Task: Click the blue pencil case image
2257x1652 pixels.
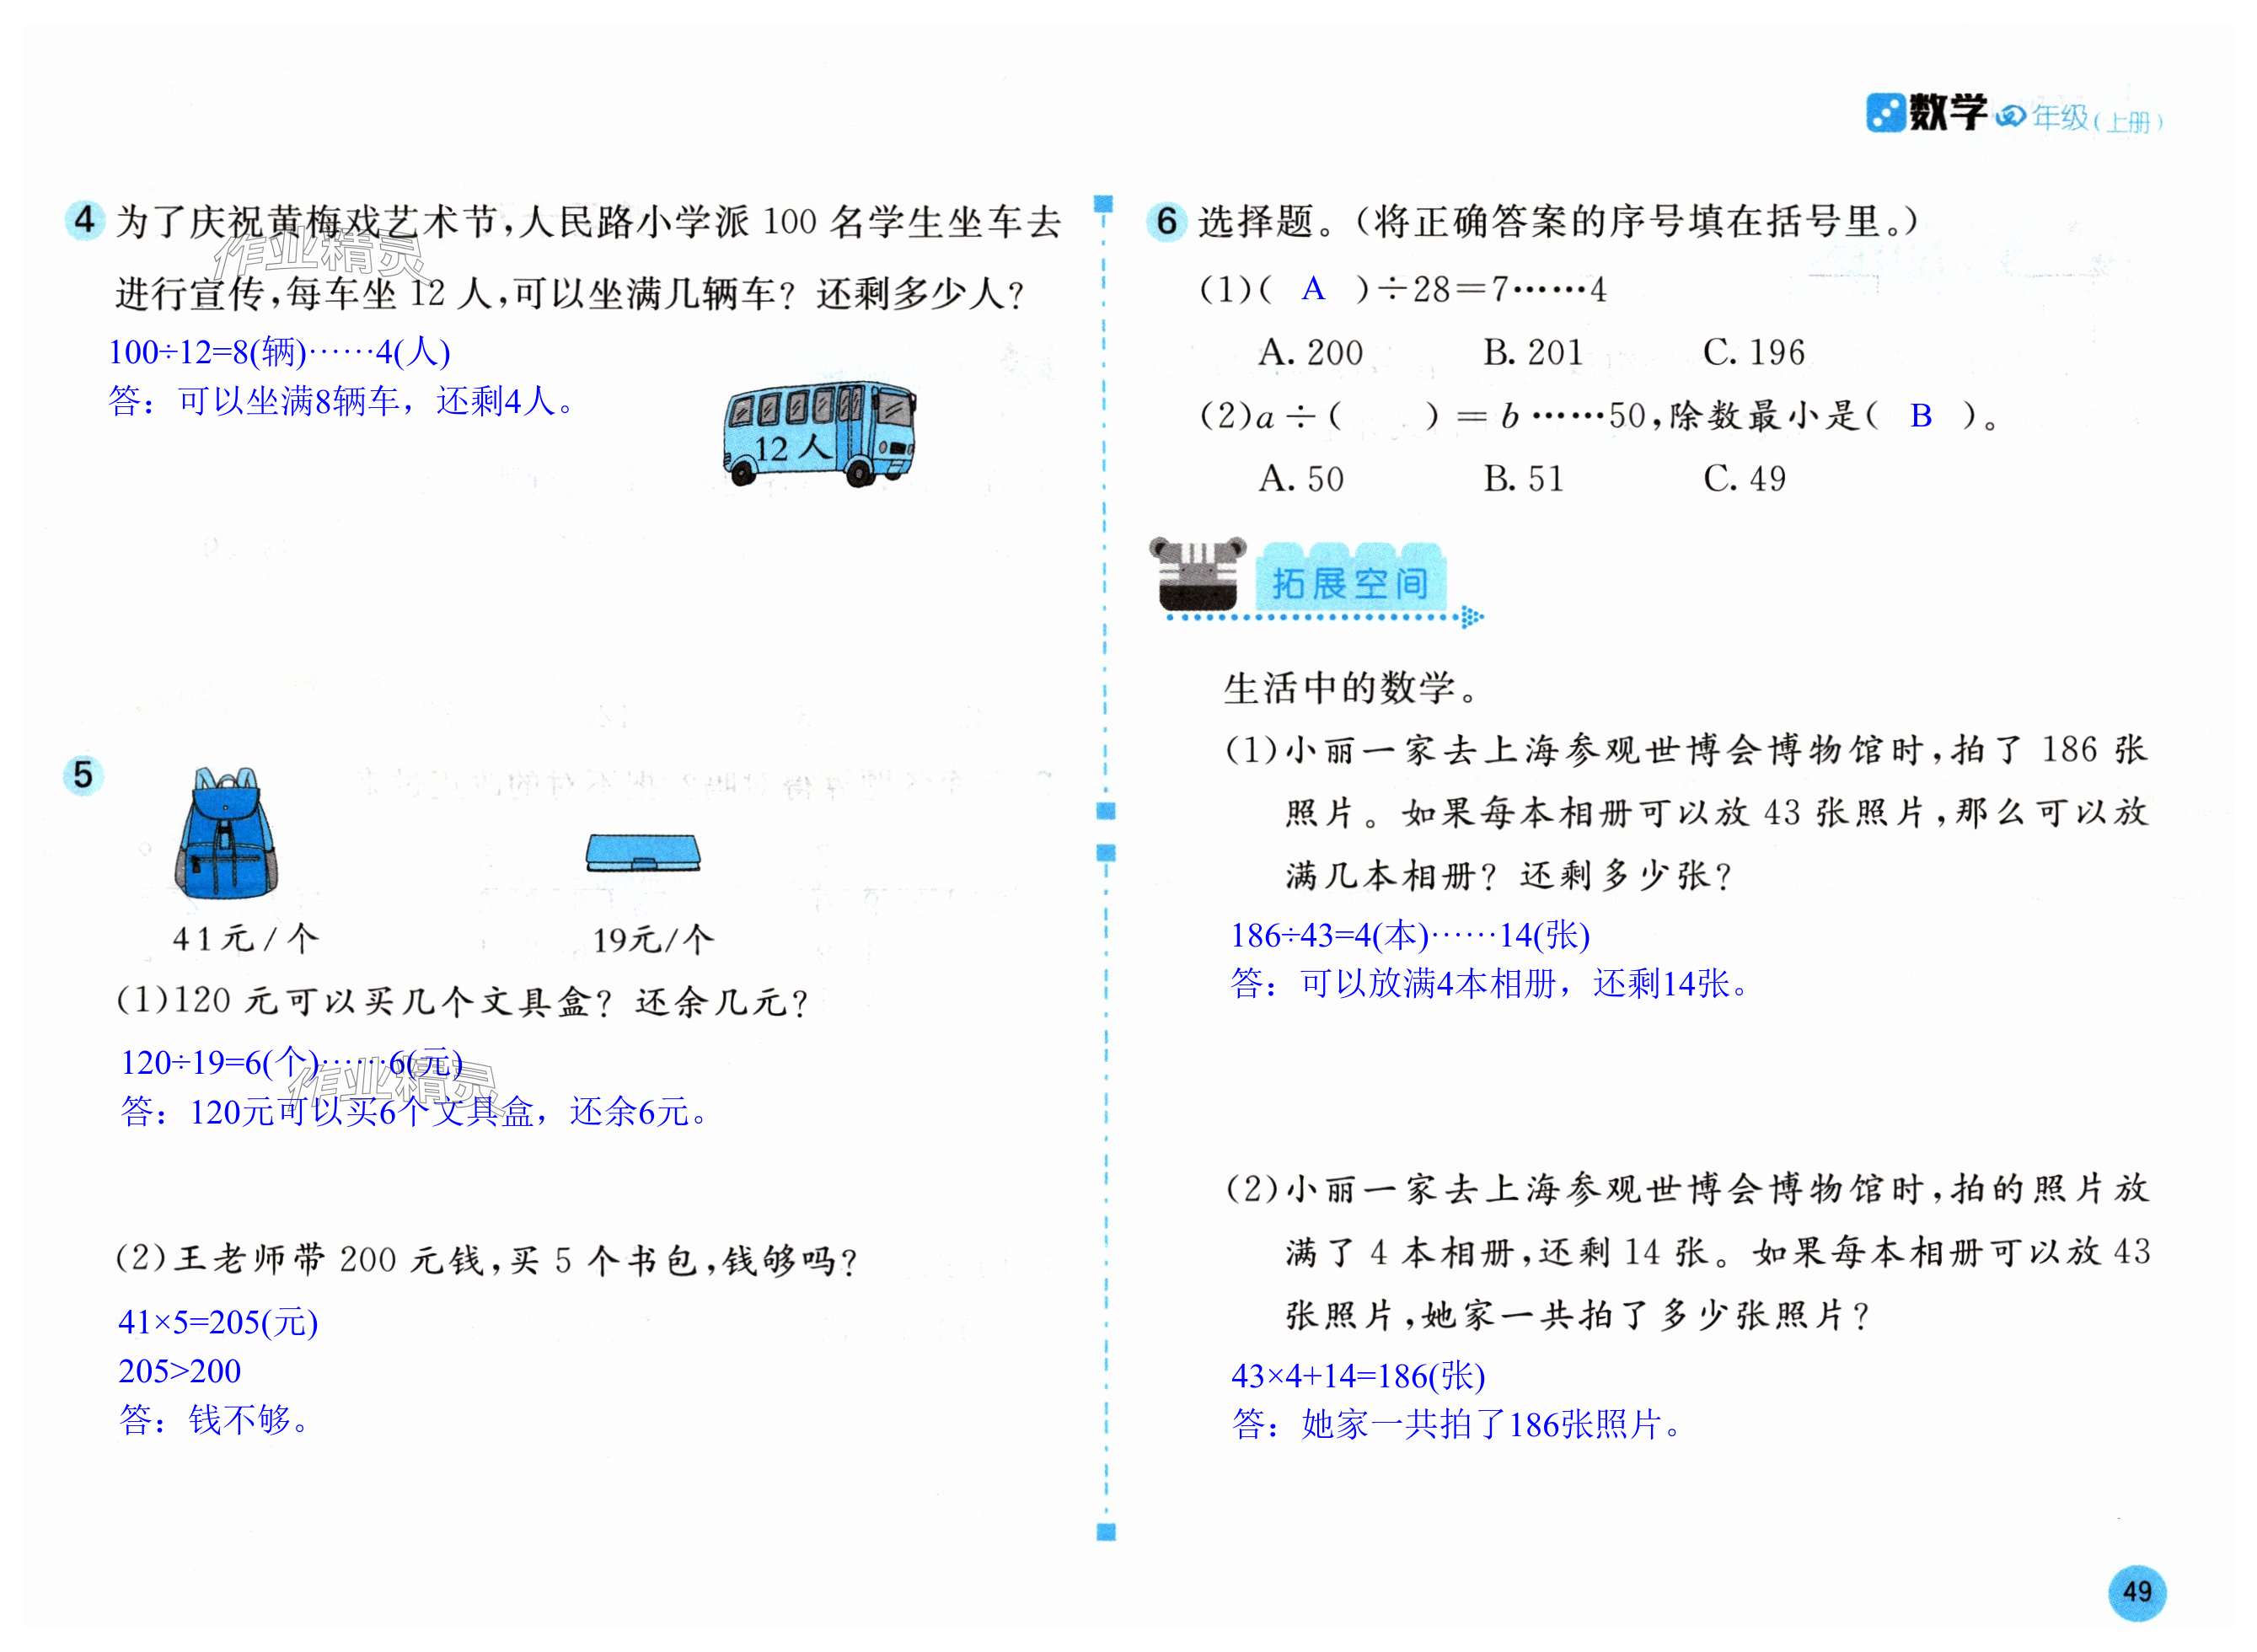Action: [x=643, y=853]
